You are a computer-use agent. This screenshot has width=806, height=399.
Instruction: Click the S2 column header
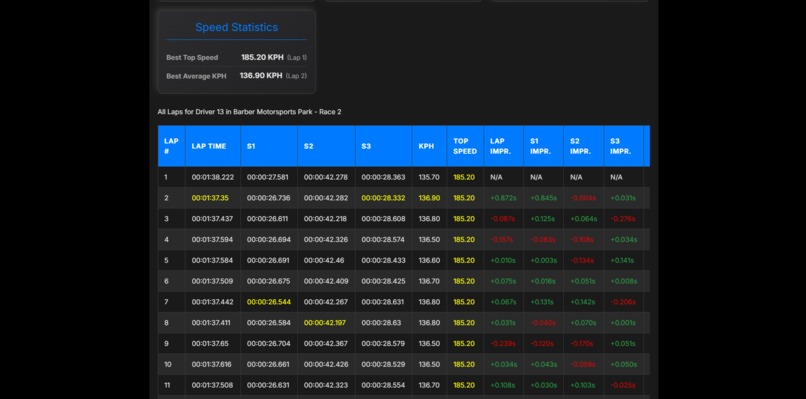326,146
